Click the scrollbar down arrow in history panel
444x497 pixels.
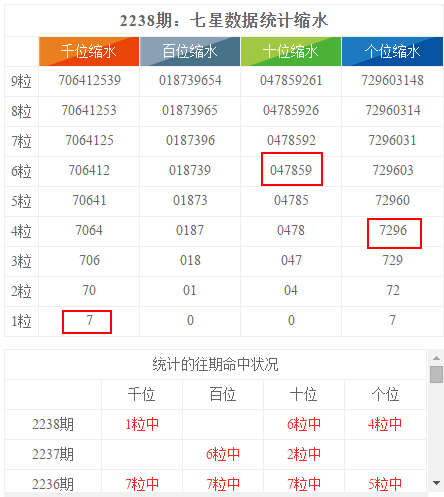coord(436,482)
